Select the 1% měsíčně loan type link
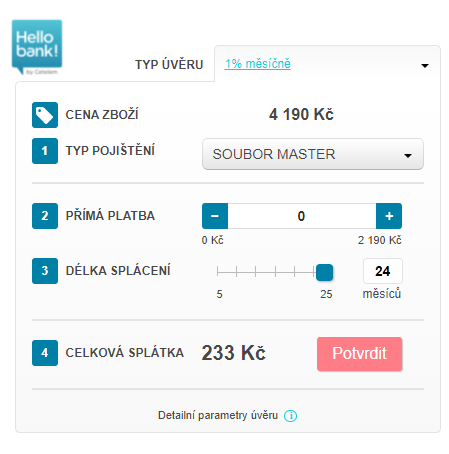The height and width of the screenshot is (454, 449). click(258, 64)
